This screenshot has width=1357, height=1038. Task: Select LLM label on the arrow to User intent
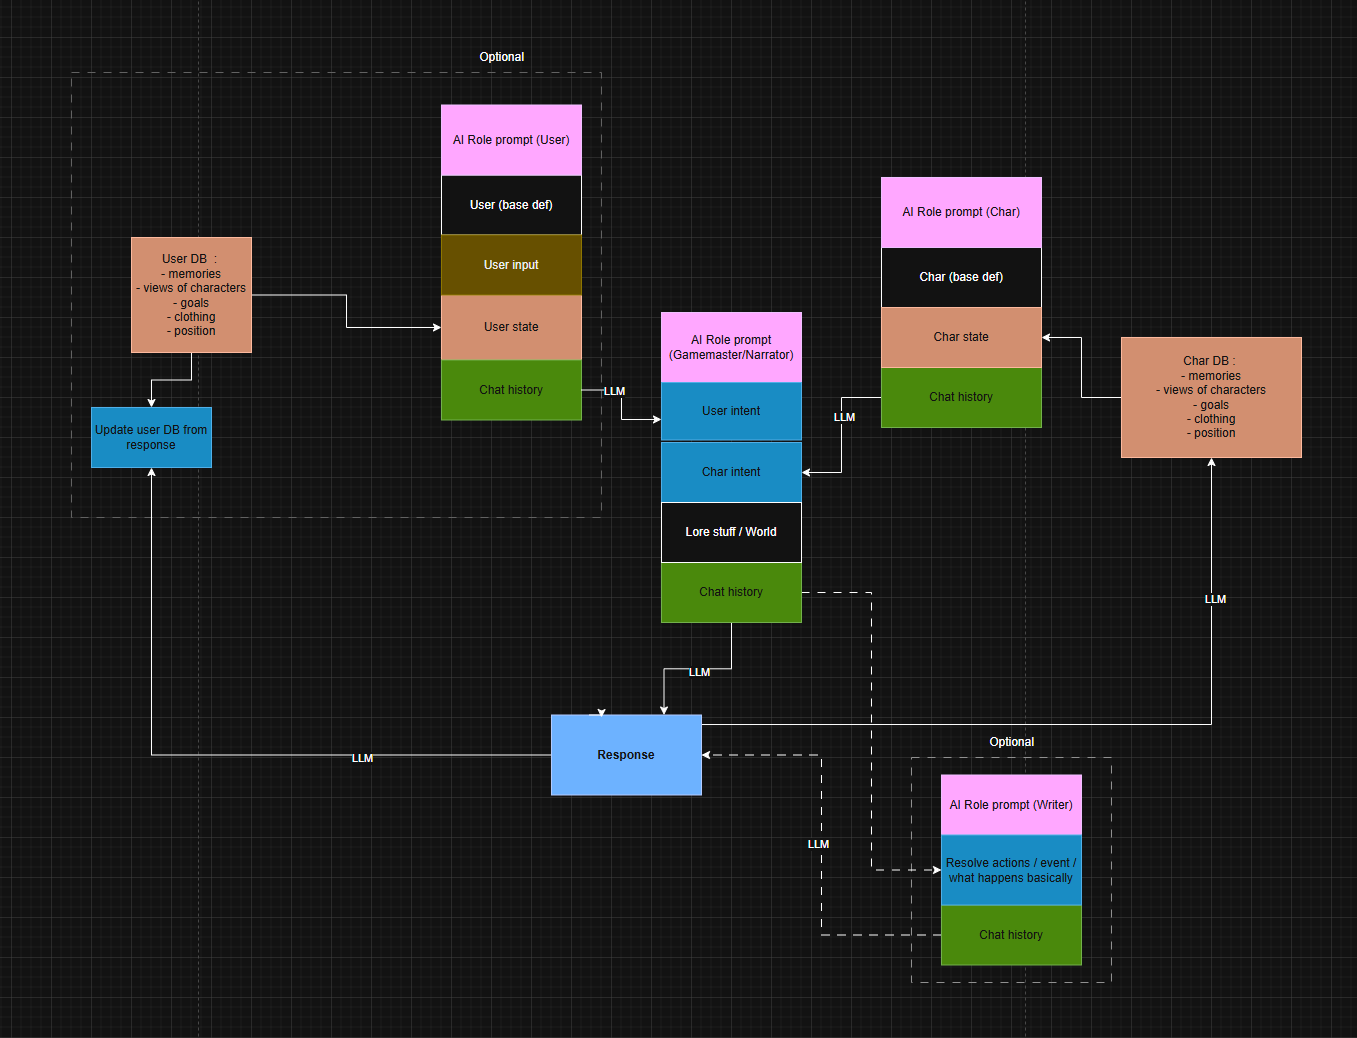pos(614,391)
